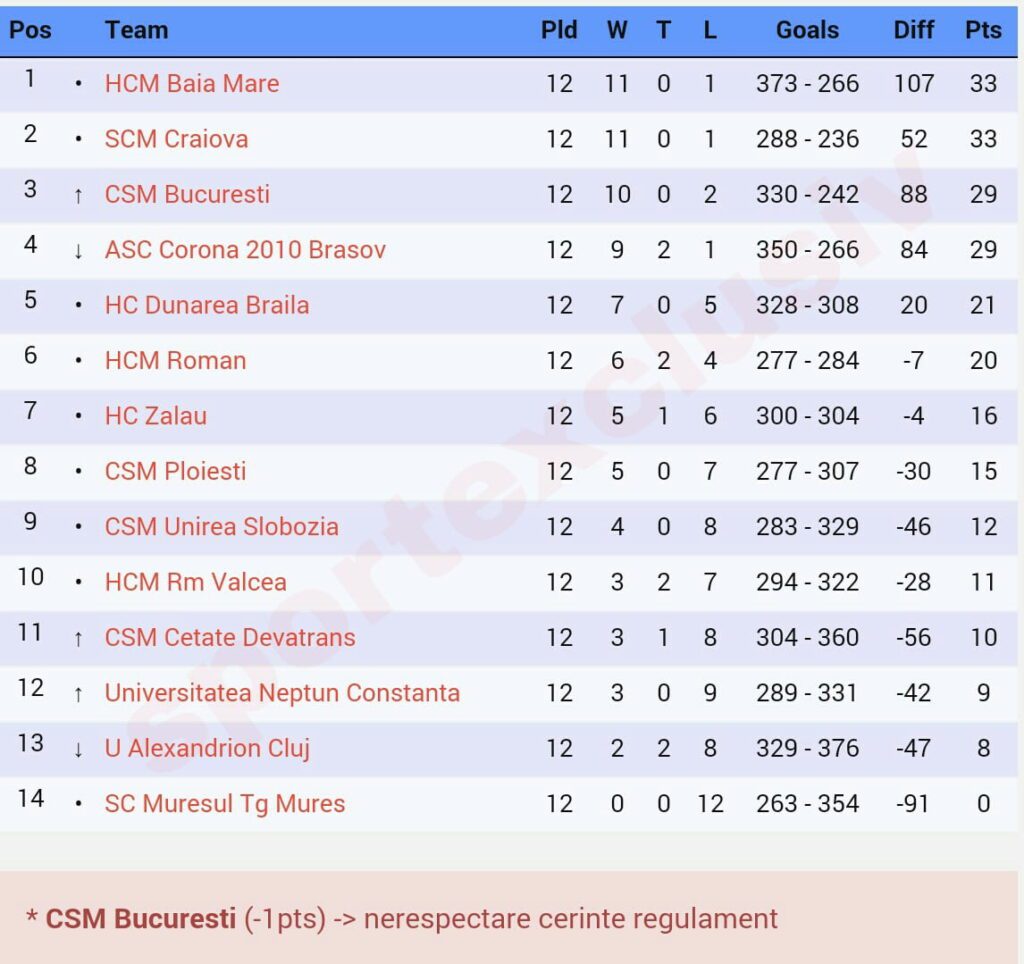Click the Pts column header
Viewport: 1024px width, 964px height.
click(x=983, y=30)
